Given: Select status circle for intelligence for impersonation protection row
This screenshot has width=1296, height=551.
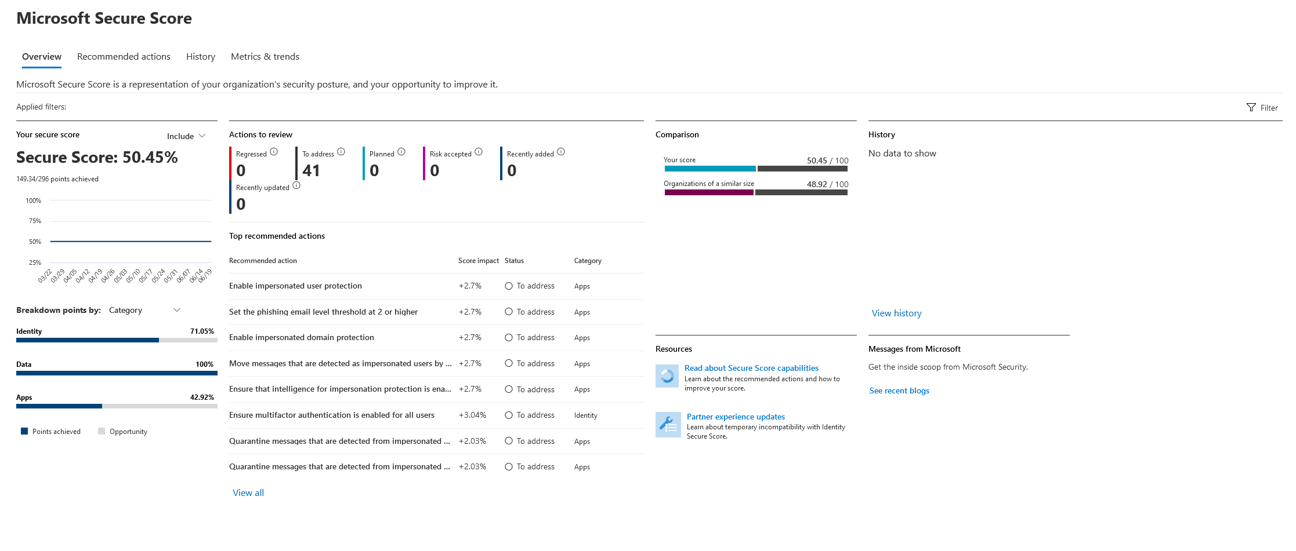Looking at the screenshot, I should (509, 389).
